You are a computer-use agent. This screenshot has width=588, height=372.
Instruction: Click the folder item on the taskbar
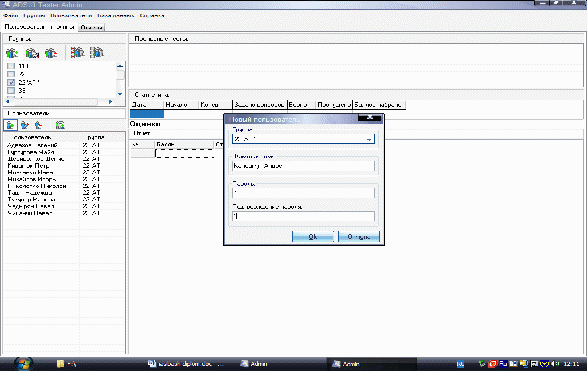click(x=67, y=364)
